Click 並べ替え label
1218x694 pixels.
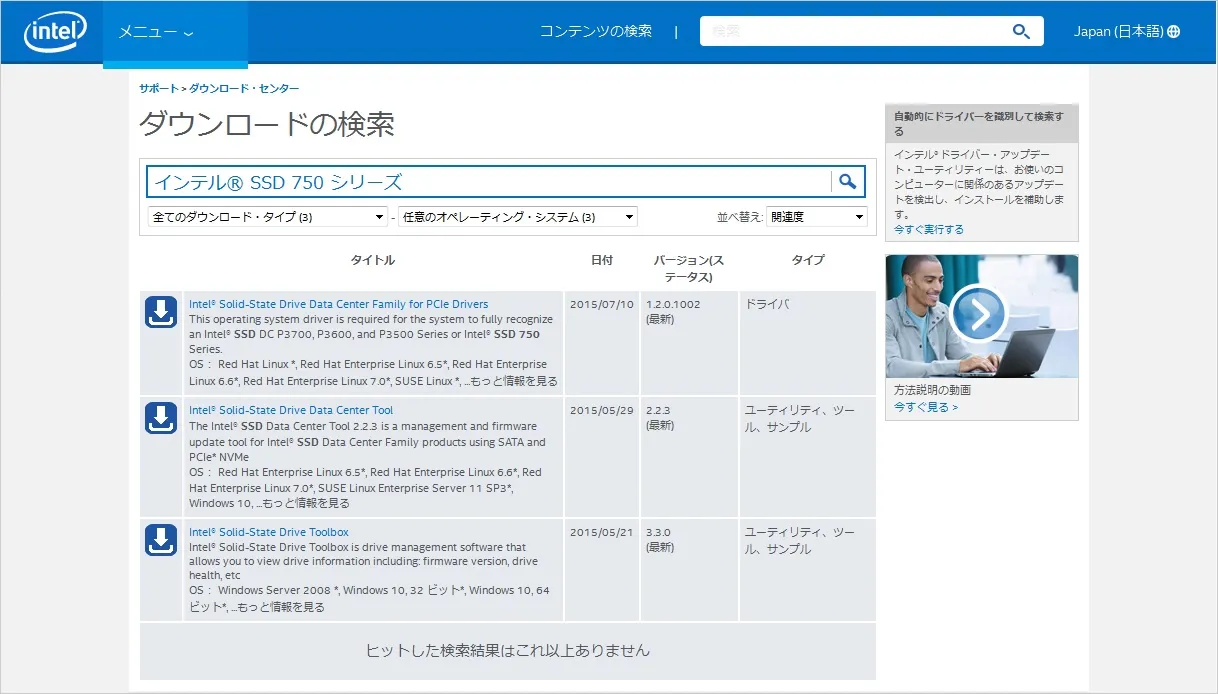(x=740, y=217)
